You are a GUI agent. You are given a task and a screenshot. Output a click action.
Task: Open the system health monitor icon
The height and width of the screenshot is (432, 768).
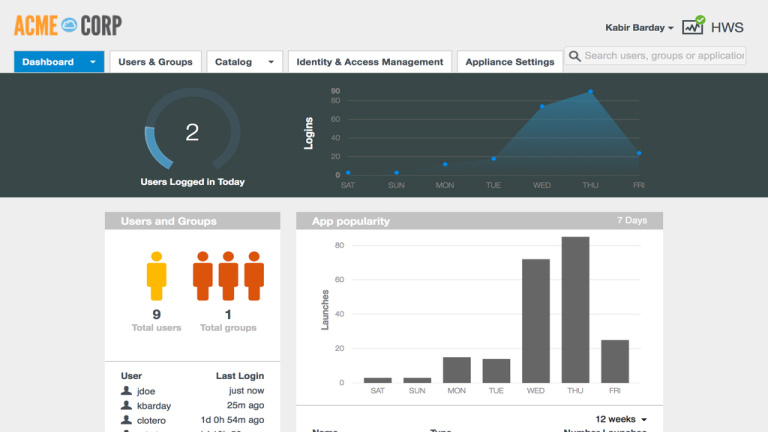point(693,26)
